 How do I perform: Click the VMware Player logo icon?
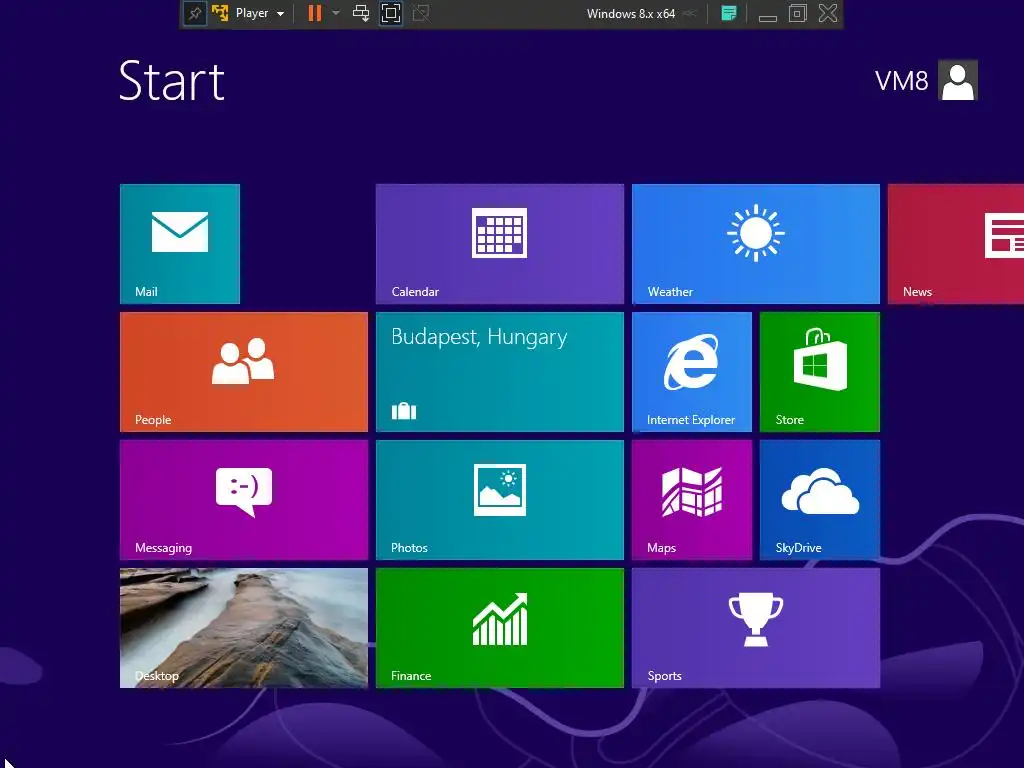220,13
